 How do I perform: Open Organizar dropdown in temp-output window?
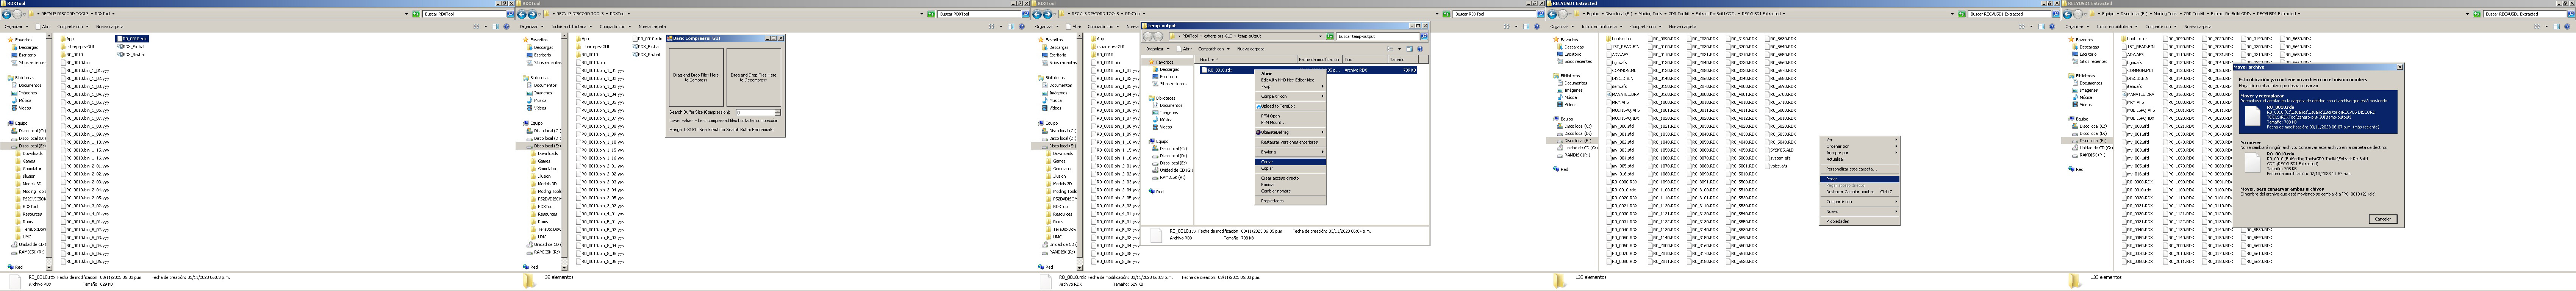(x=1156, y=49)
